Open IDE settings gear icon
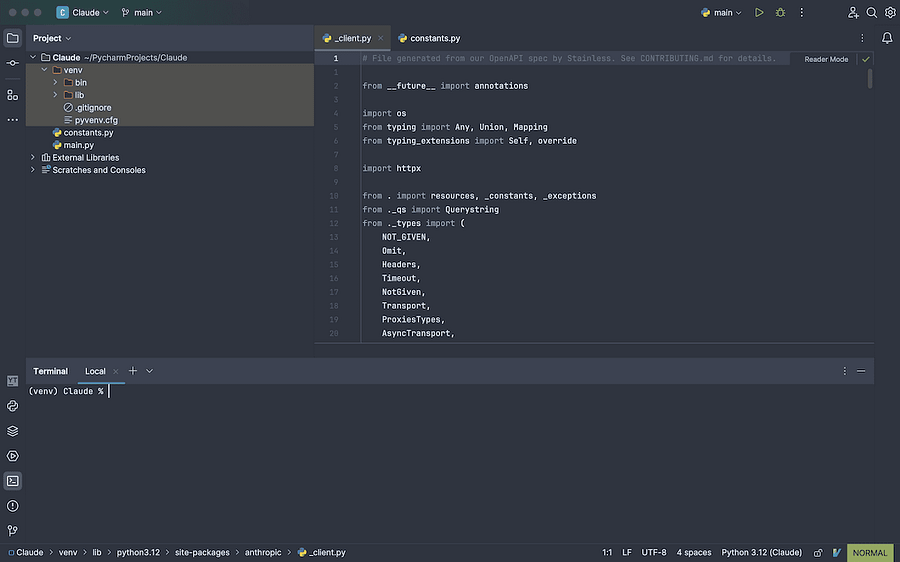This screenshot has height=562, width=900. 890,13
